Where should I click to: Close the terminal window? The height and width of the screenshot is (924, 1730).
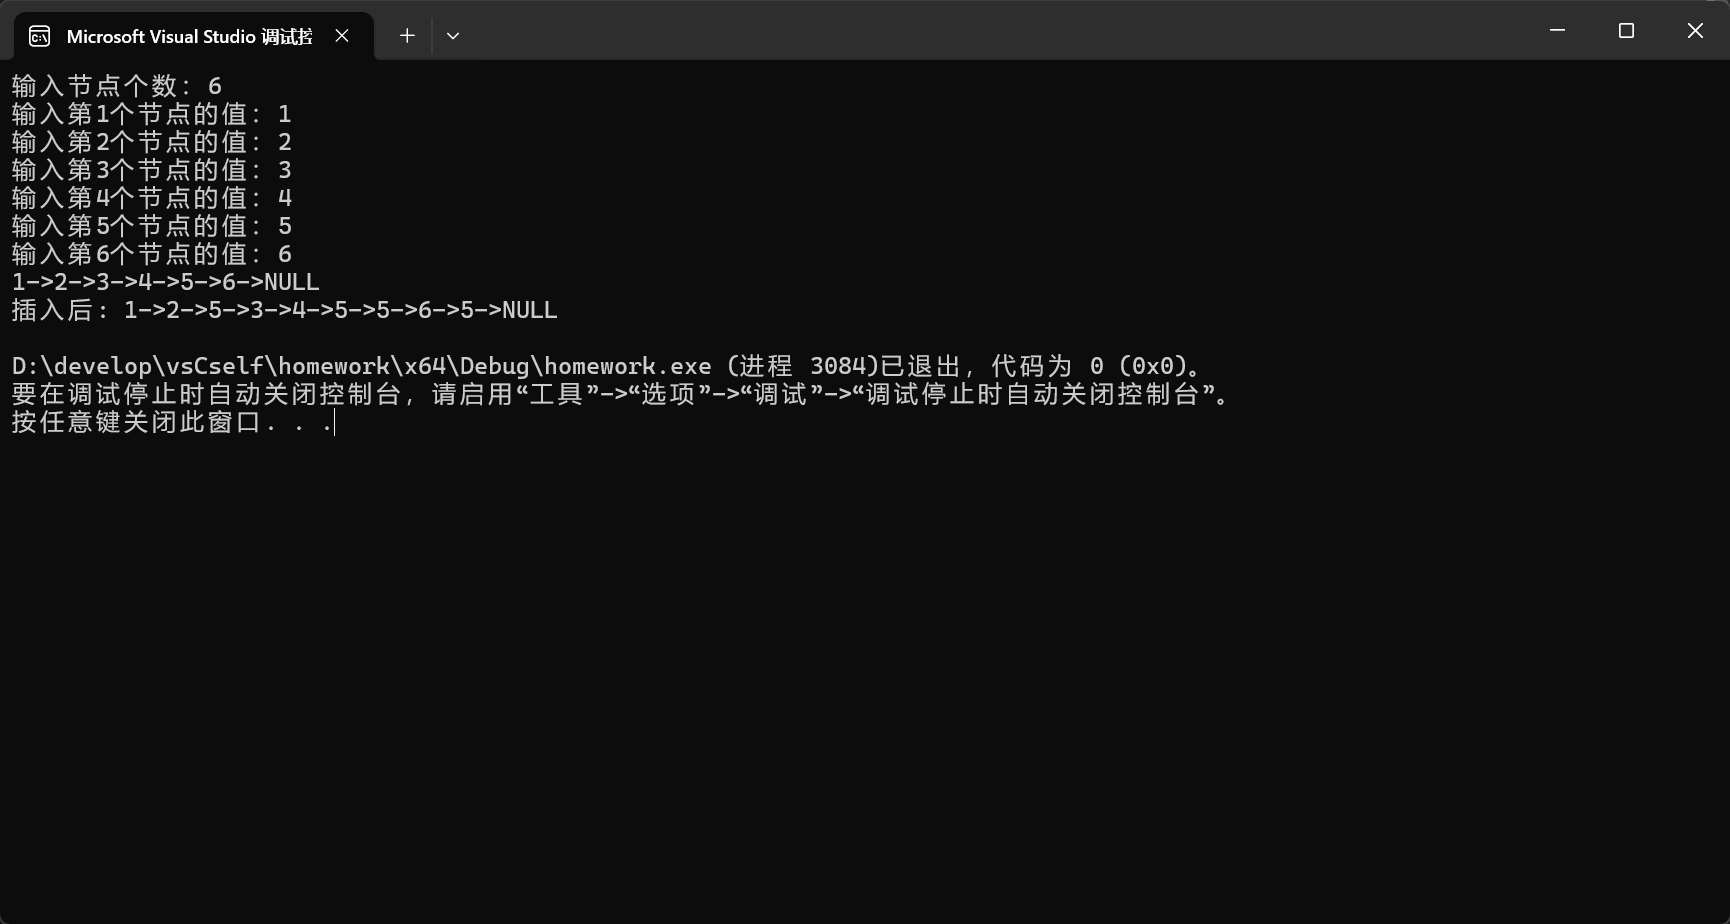[1695, 30]
